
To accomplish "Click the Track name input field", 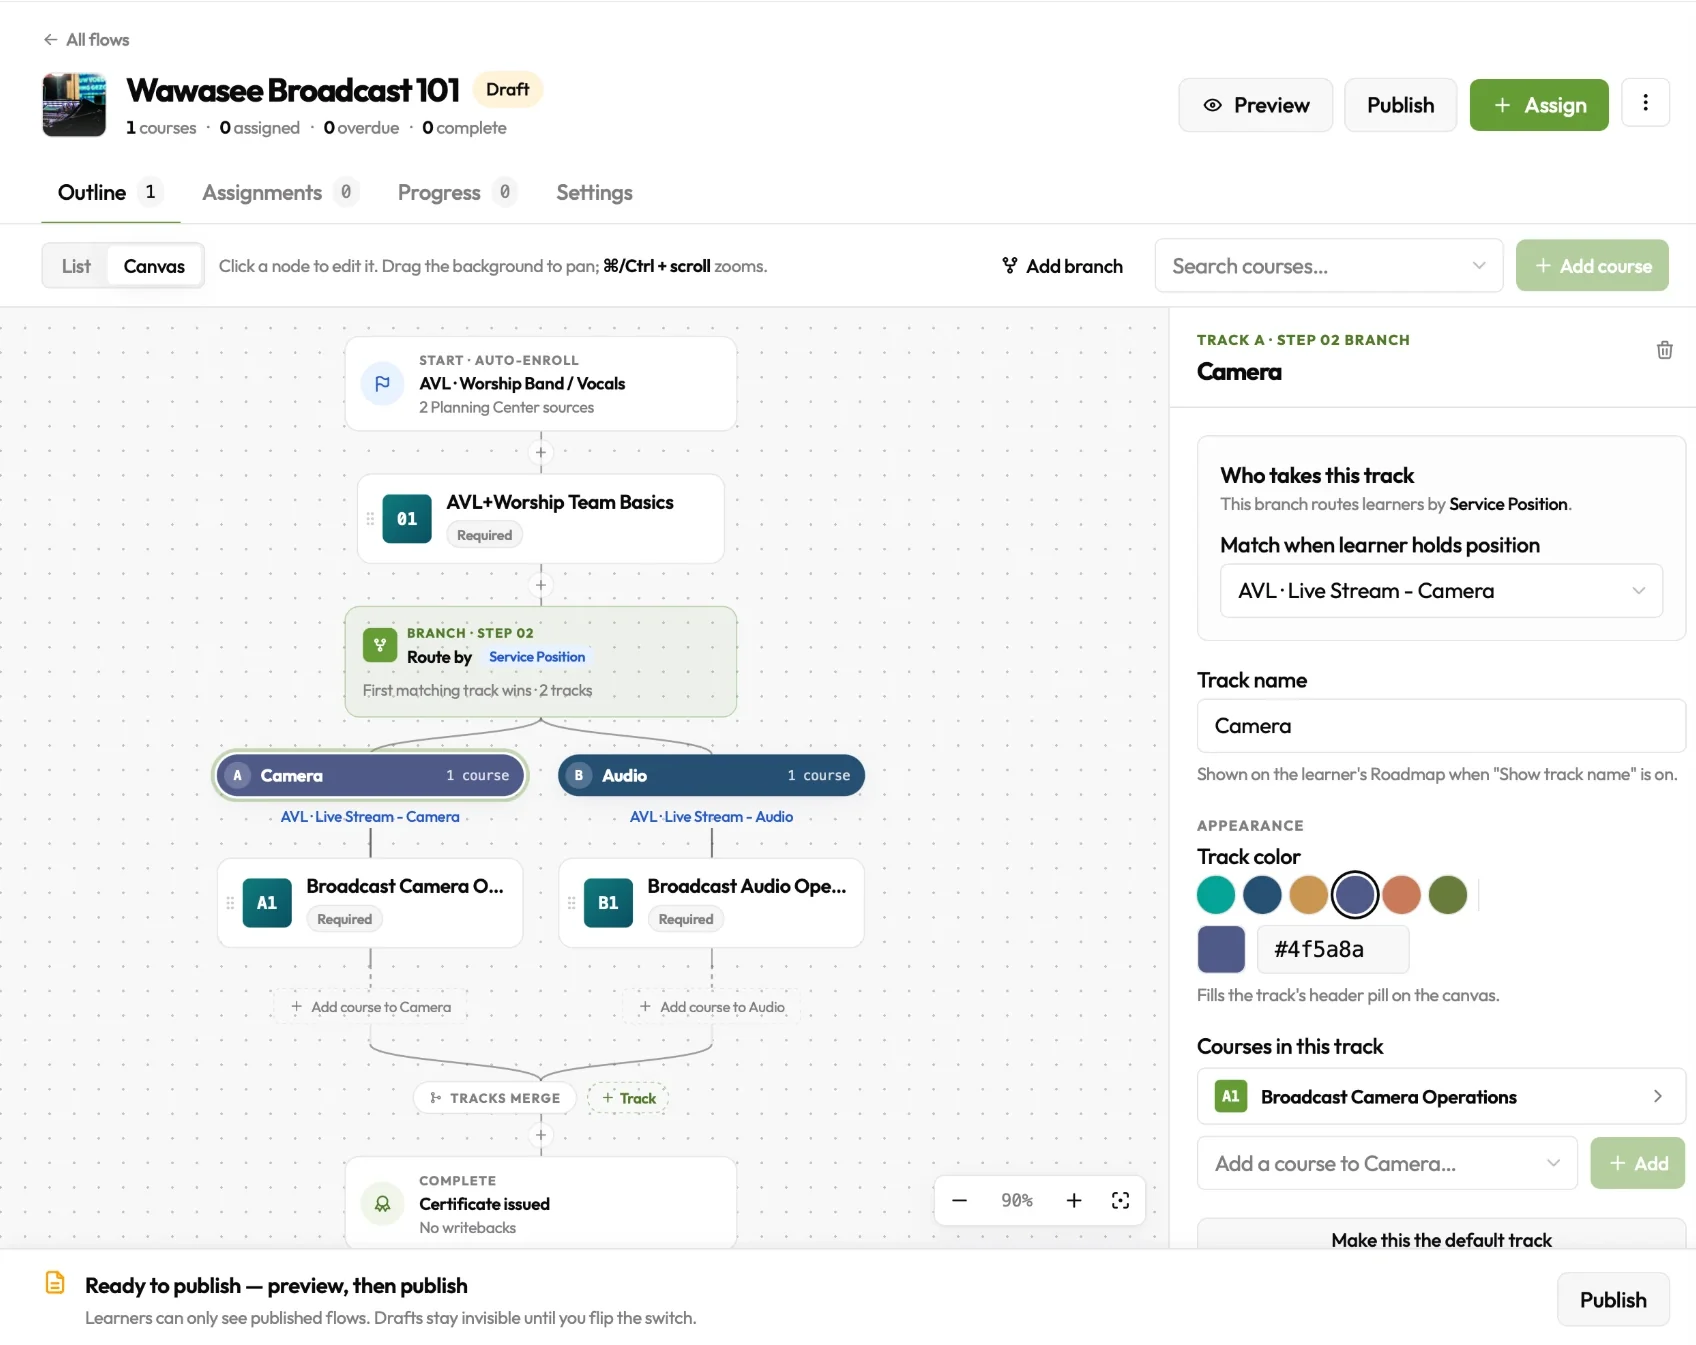I will click(1441, 726).
